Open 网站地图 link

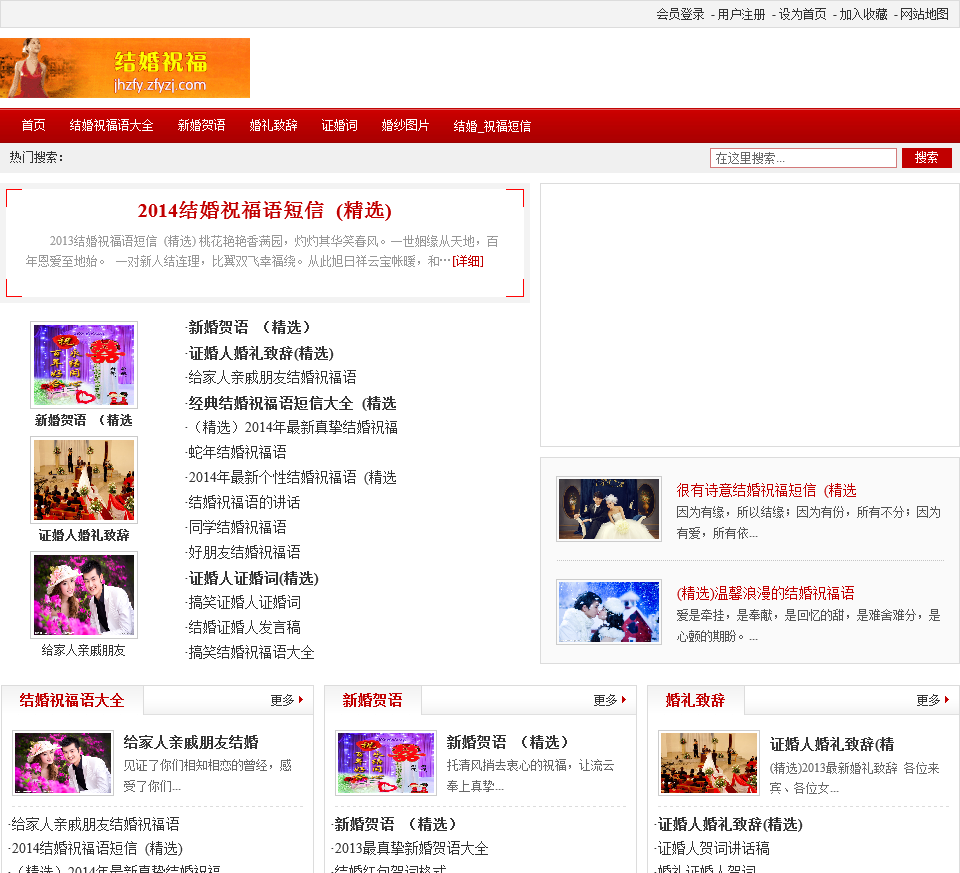coord(924,14)
